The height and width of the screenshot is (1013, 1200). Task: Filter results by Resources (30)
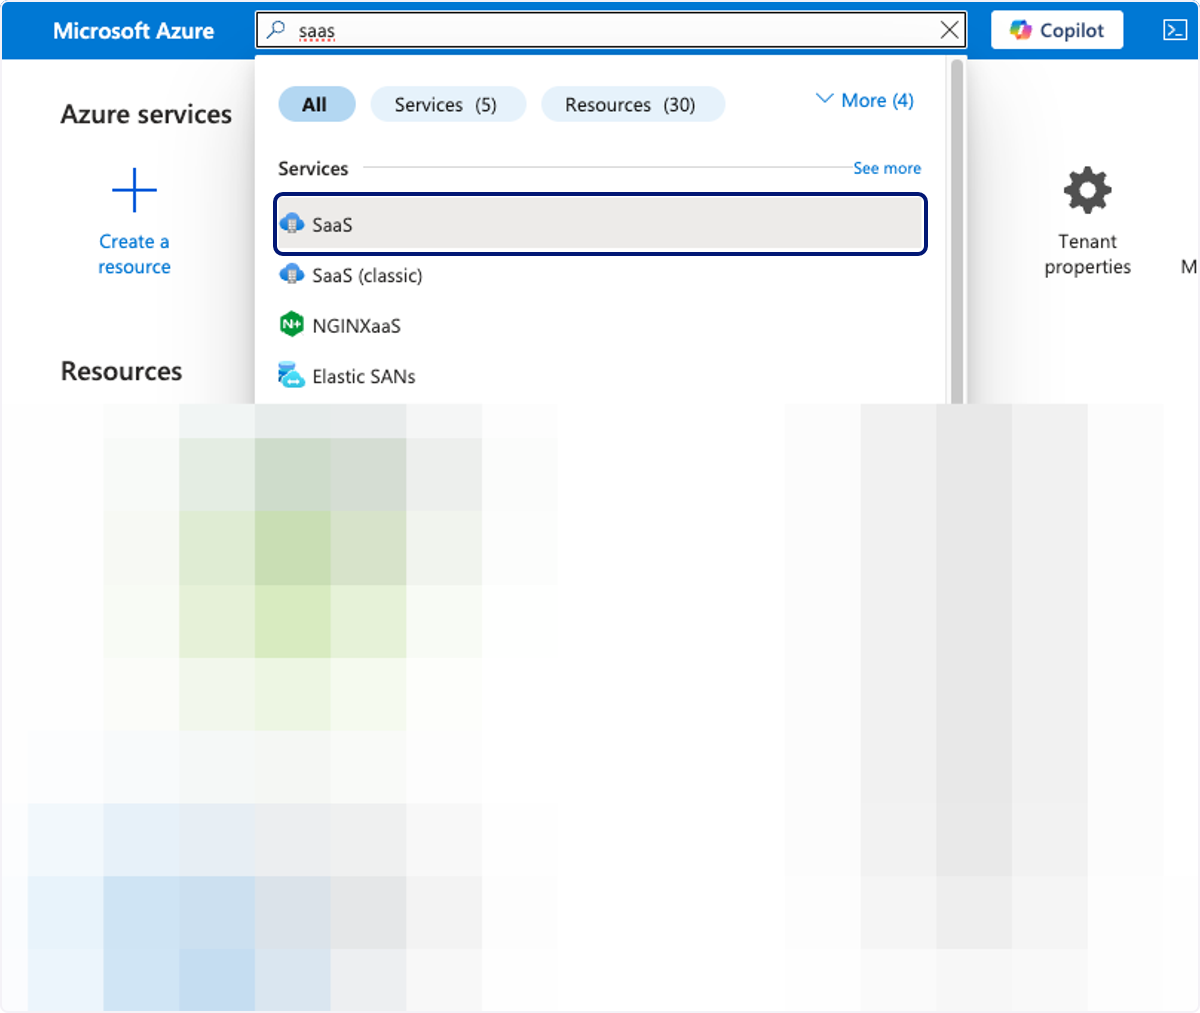click(632, 104)
